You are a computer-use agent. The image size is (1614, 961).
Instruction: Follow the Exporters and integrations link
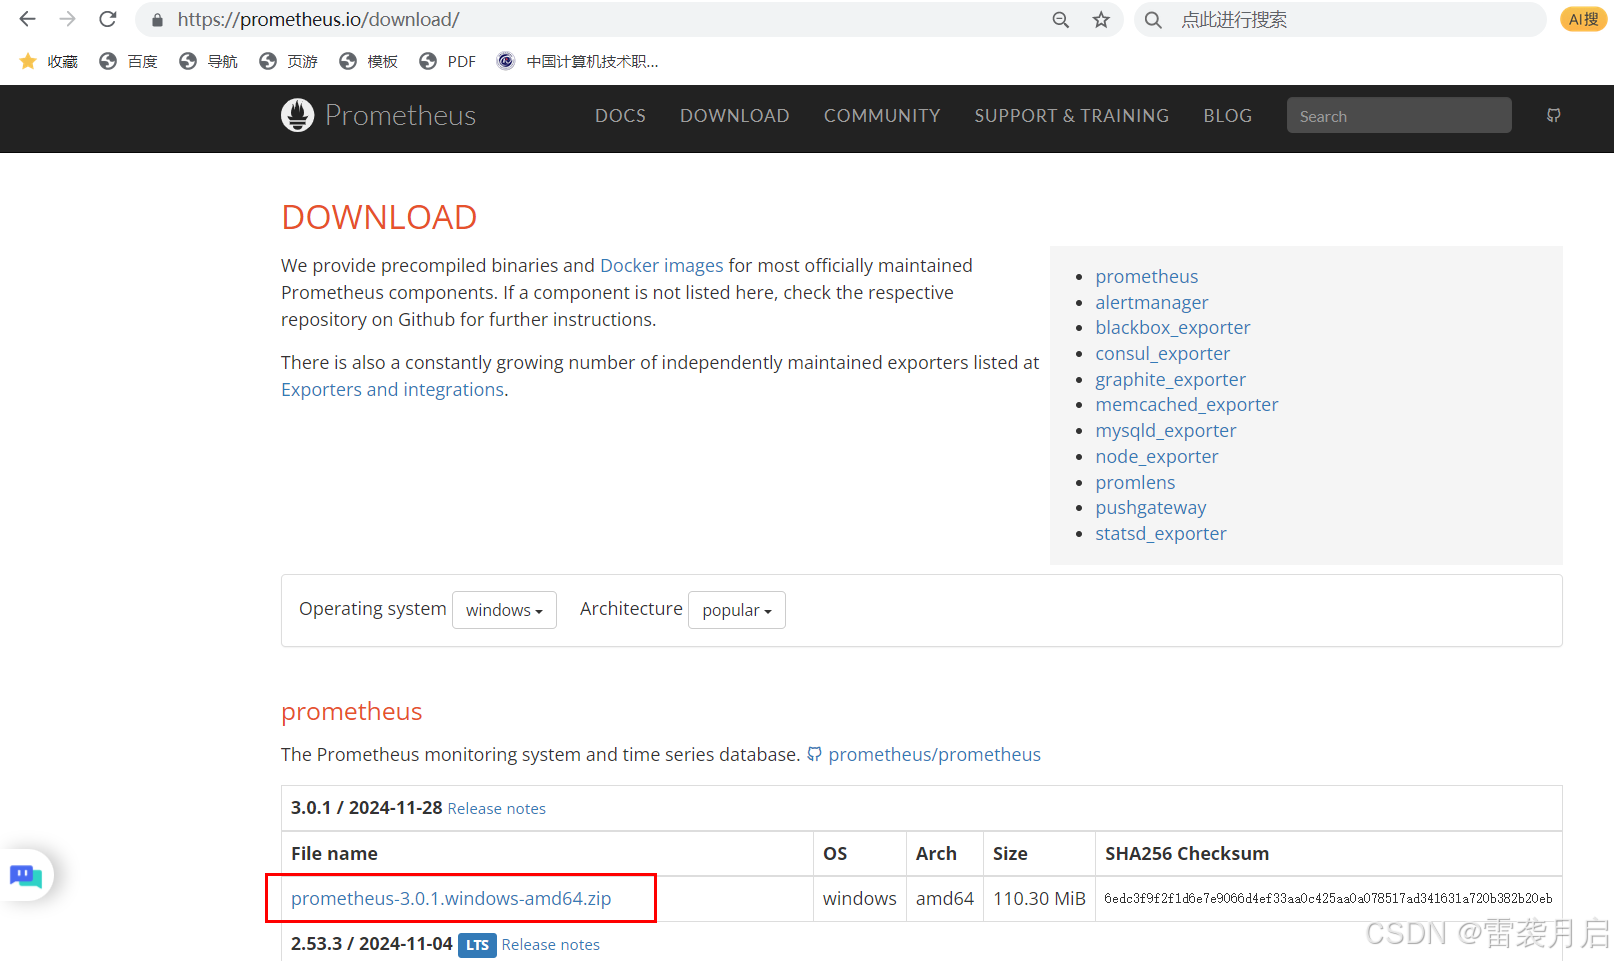tap(392, 389)
